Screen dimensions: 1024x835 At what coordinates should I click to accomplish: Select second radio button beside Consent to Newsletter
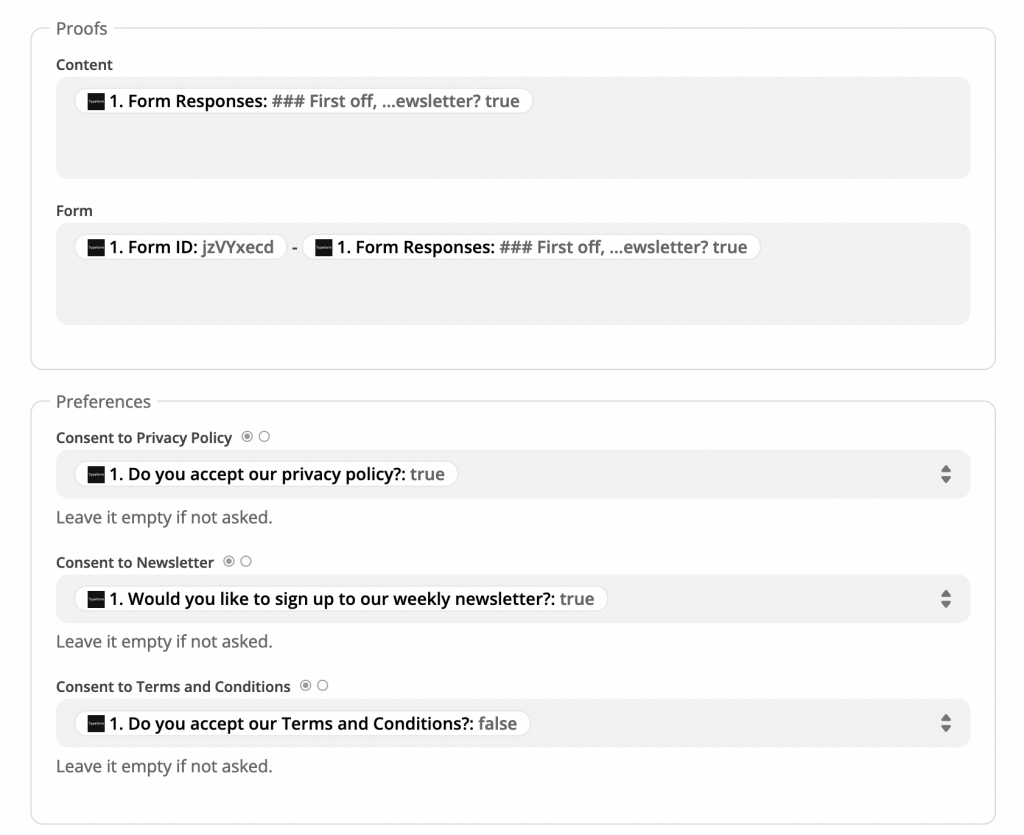point(246,562)
